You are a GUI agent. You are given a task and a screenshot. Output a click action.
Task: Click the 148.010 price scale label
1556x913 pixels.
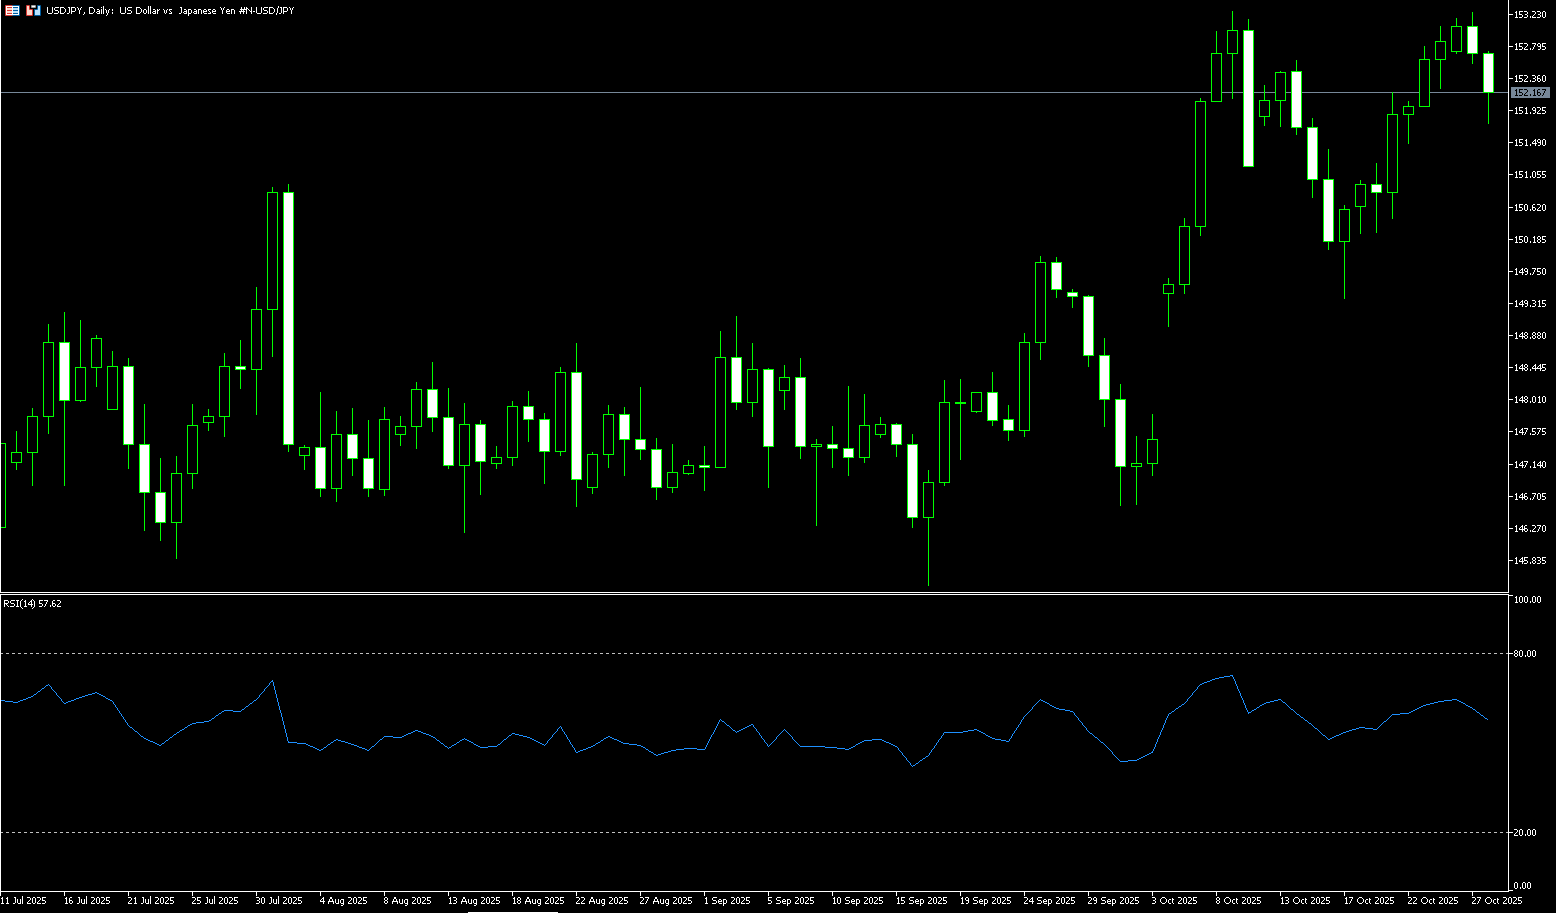[x=1529, y=400]
